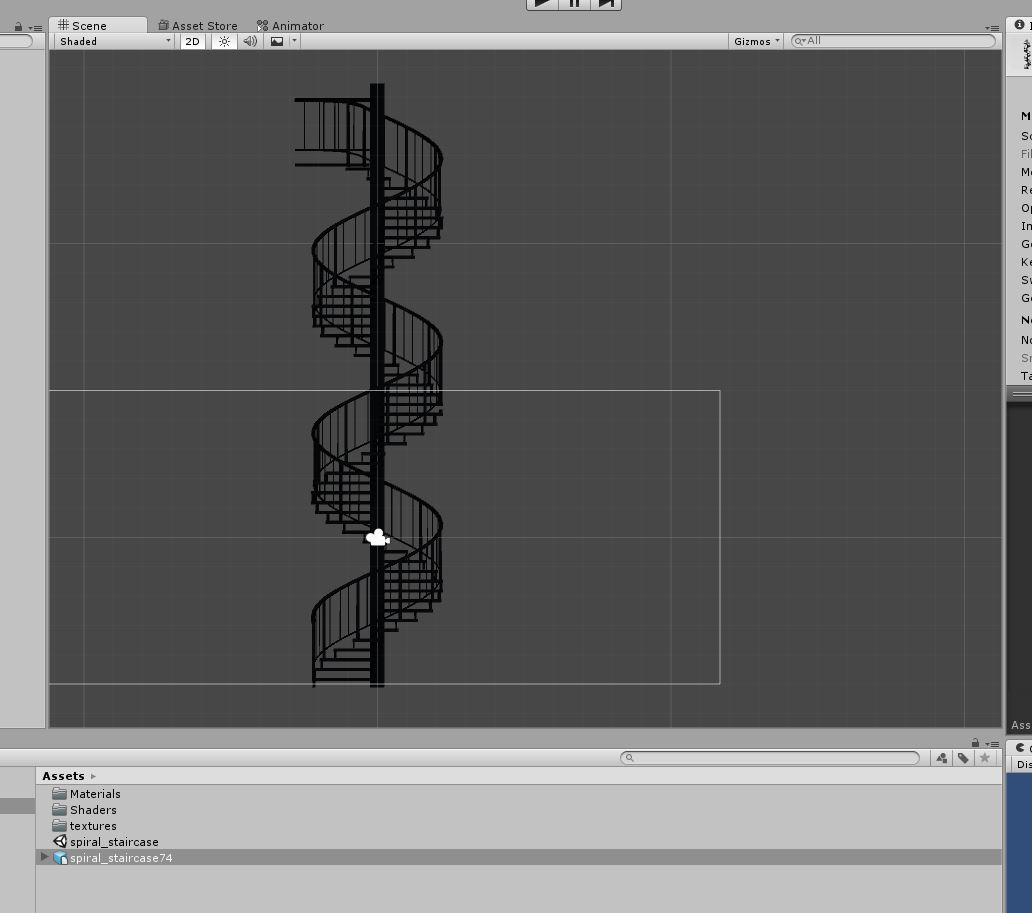Expand the spiral_staircase74 asset
This screenshot has height=913, width=1032.
[44, 858]
